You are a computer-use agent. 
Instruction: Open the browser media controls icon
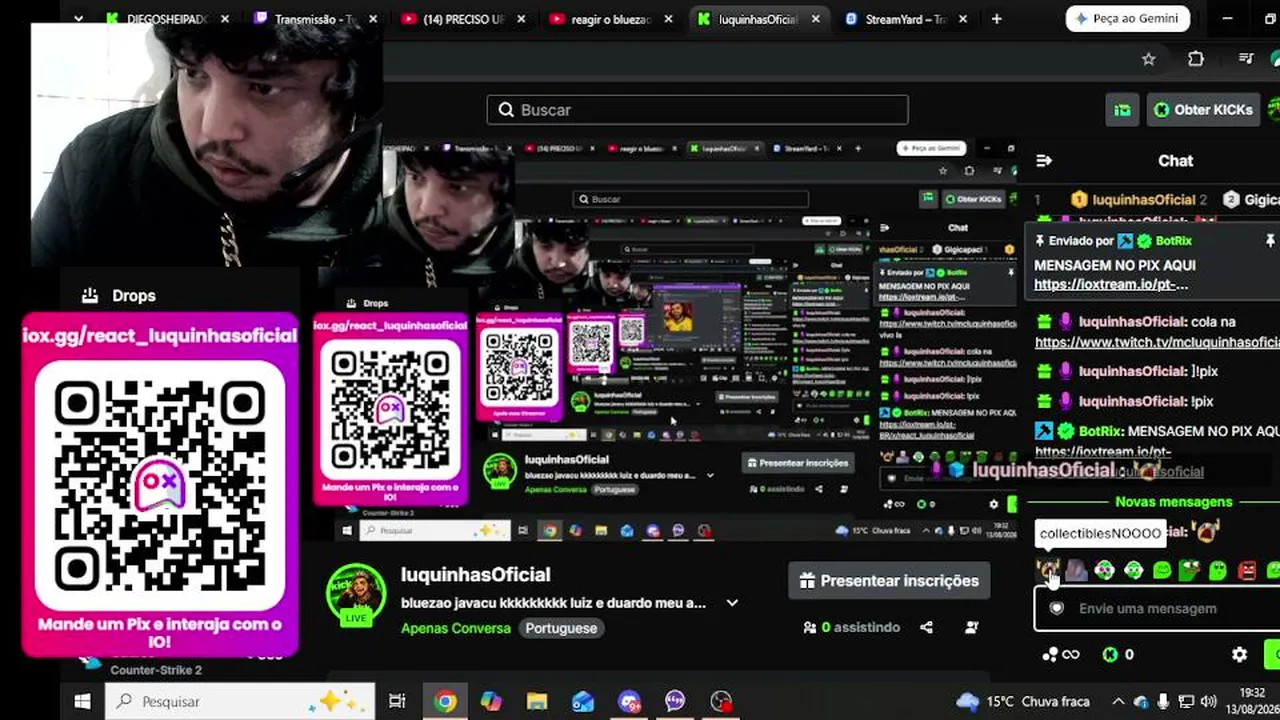[1246, 60]
